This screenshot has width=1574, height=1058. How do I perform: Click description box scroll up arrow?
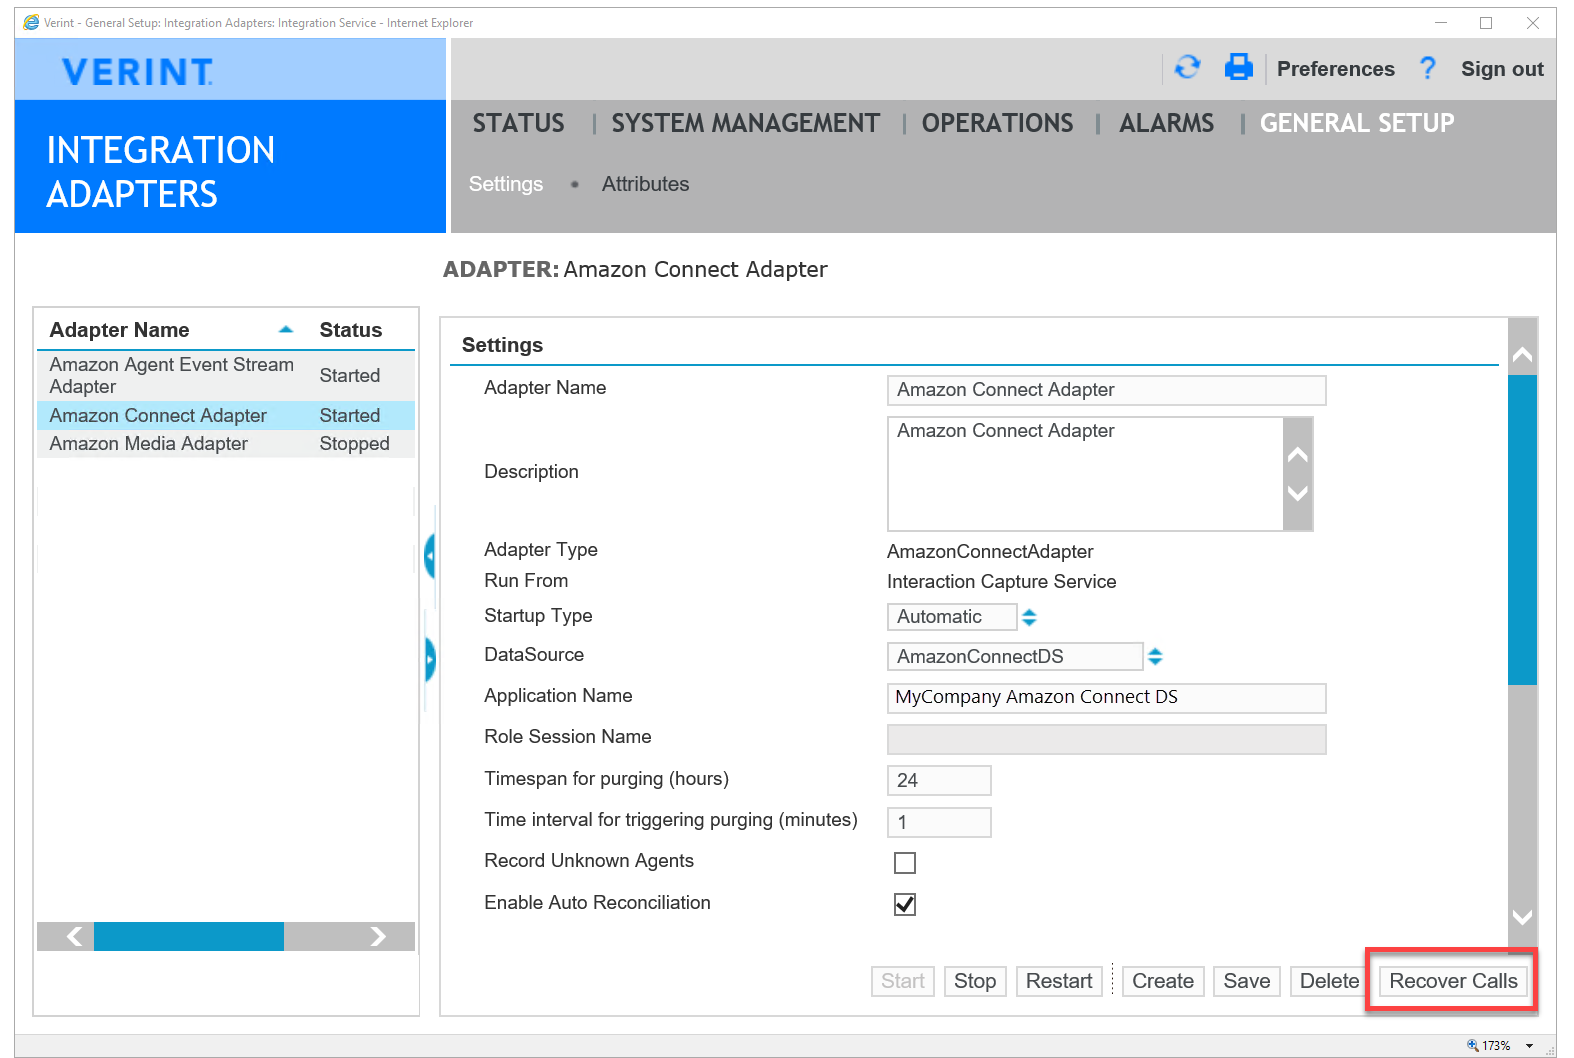tap(1298, 455)
